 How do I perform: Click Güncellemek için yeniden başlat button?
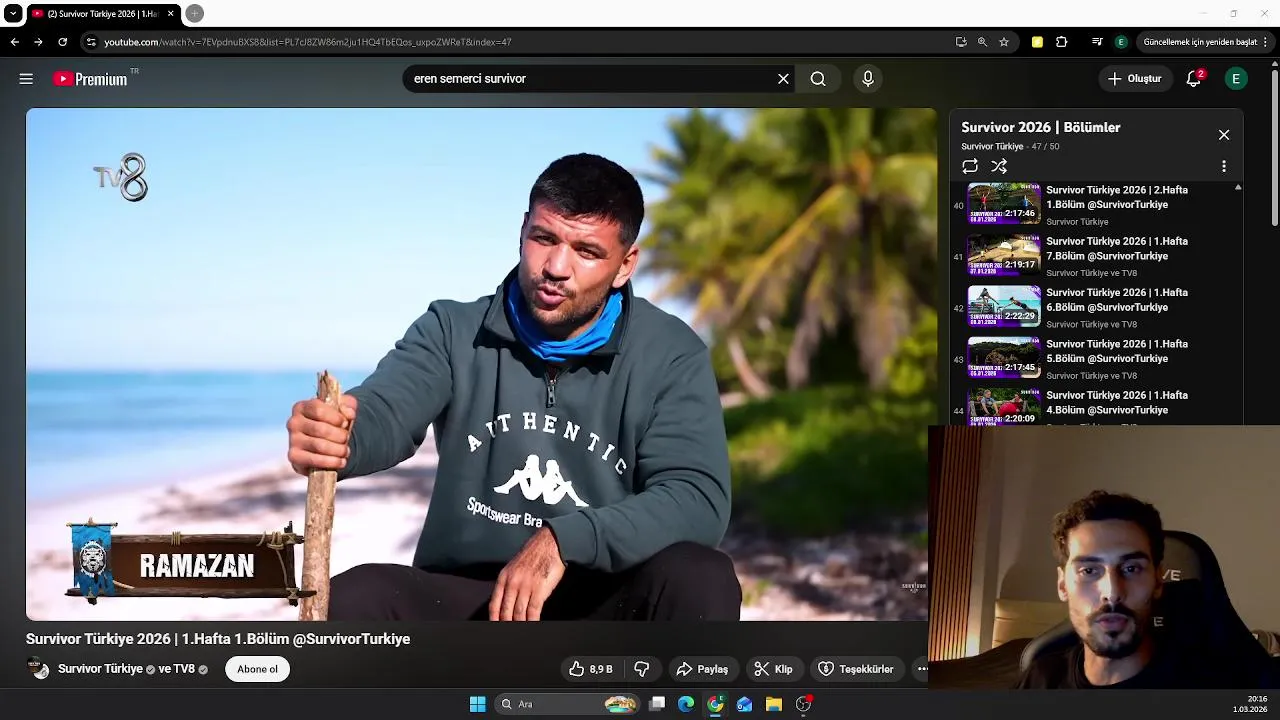point(1200,42)
